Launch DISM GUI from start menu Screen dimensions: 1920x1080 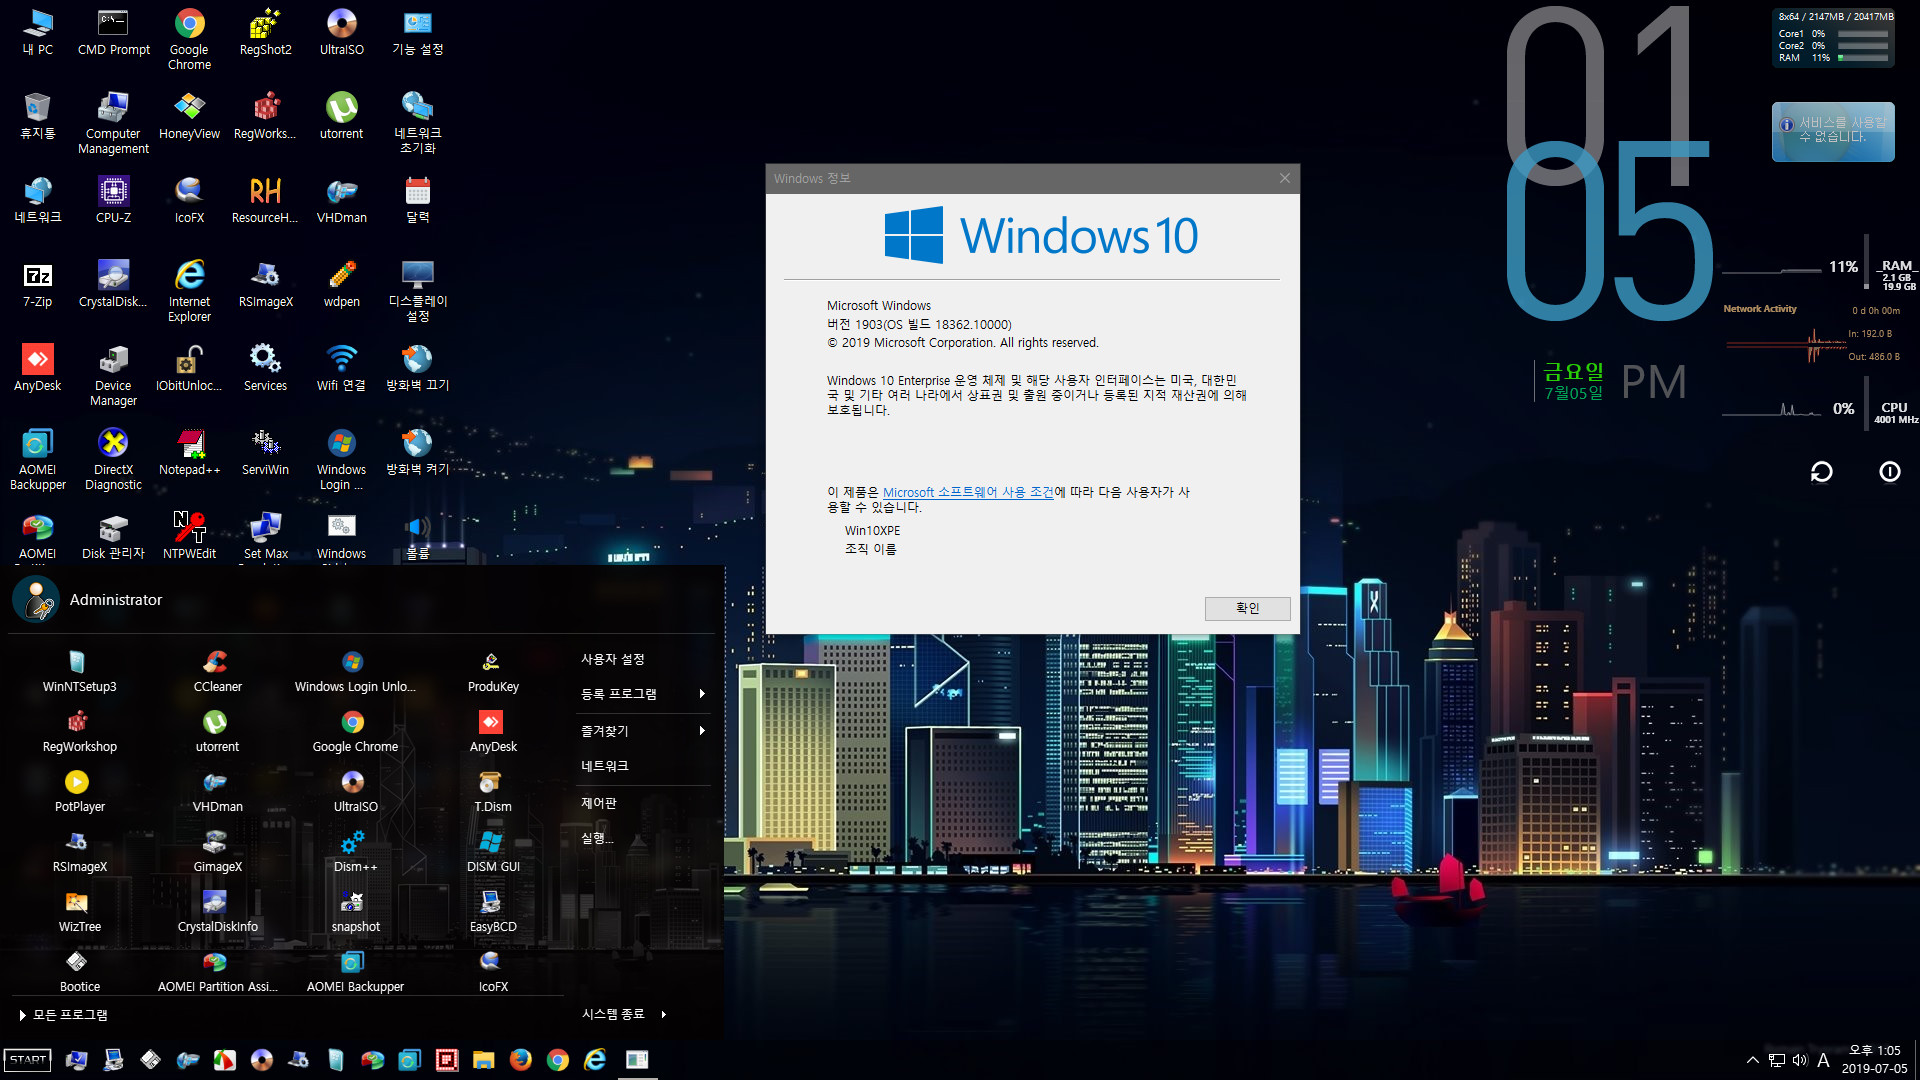tap(493, 852)
